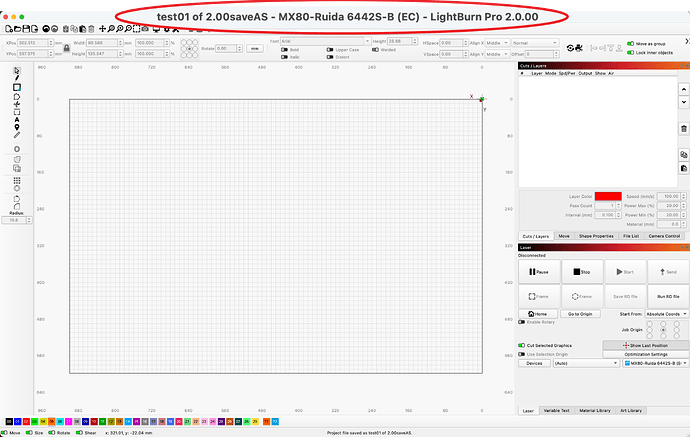
Task: Activate the Pan/Move view crosshair icon
Action: tap(102, 29)
